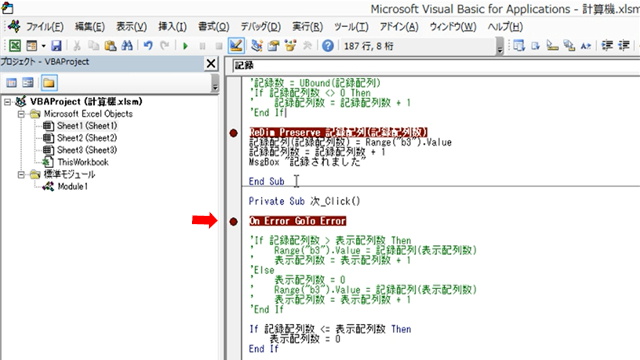640x360 pixels.
Task: Open the Properties Window toolbar icon
Action: click(273, 46)
